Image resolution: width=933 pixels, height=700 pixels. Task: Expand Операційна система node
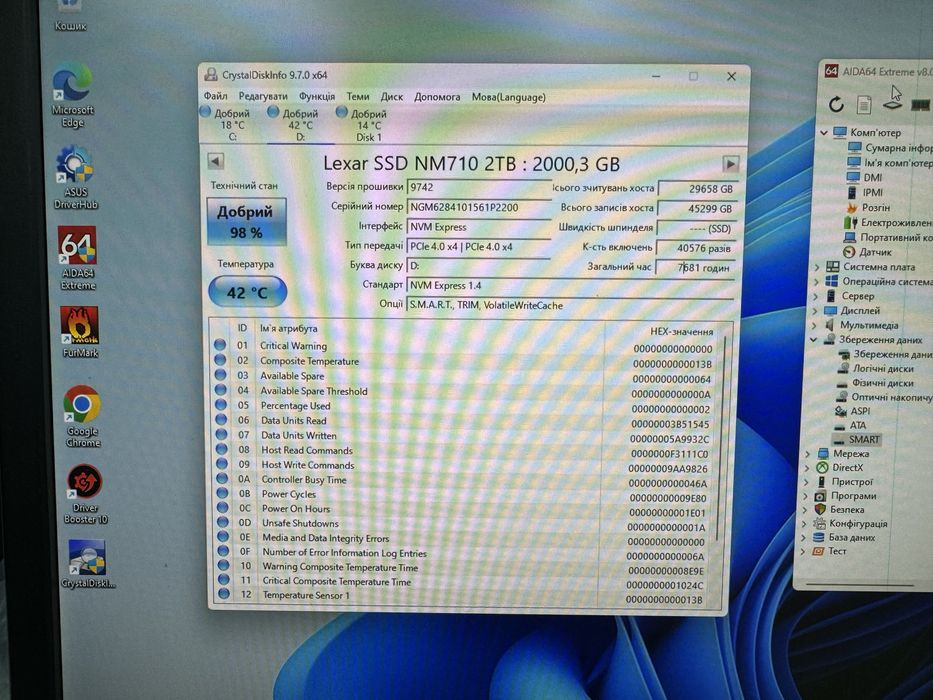[816, 282]
